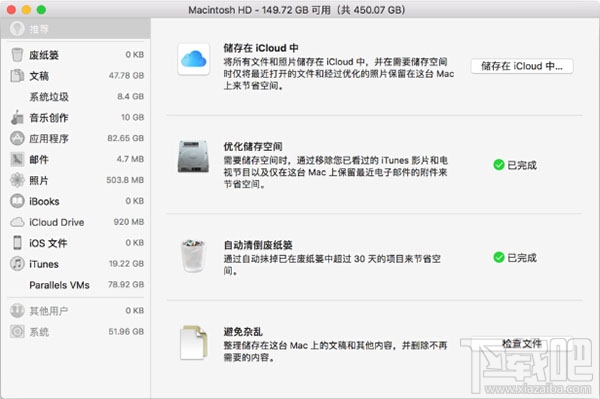This screenshot has height=399, width=600.
Task: Click the hard drive icon beside 优化储存空间
Action: [x=194, y=156]
